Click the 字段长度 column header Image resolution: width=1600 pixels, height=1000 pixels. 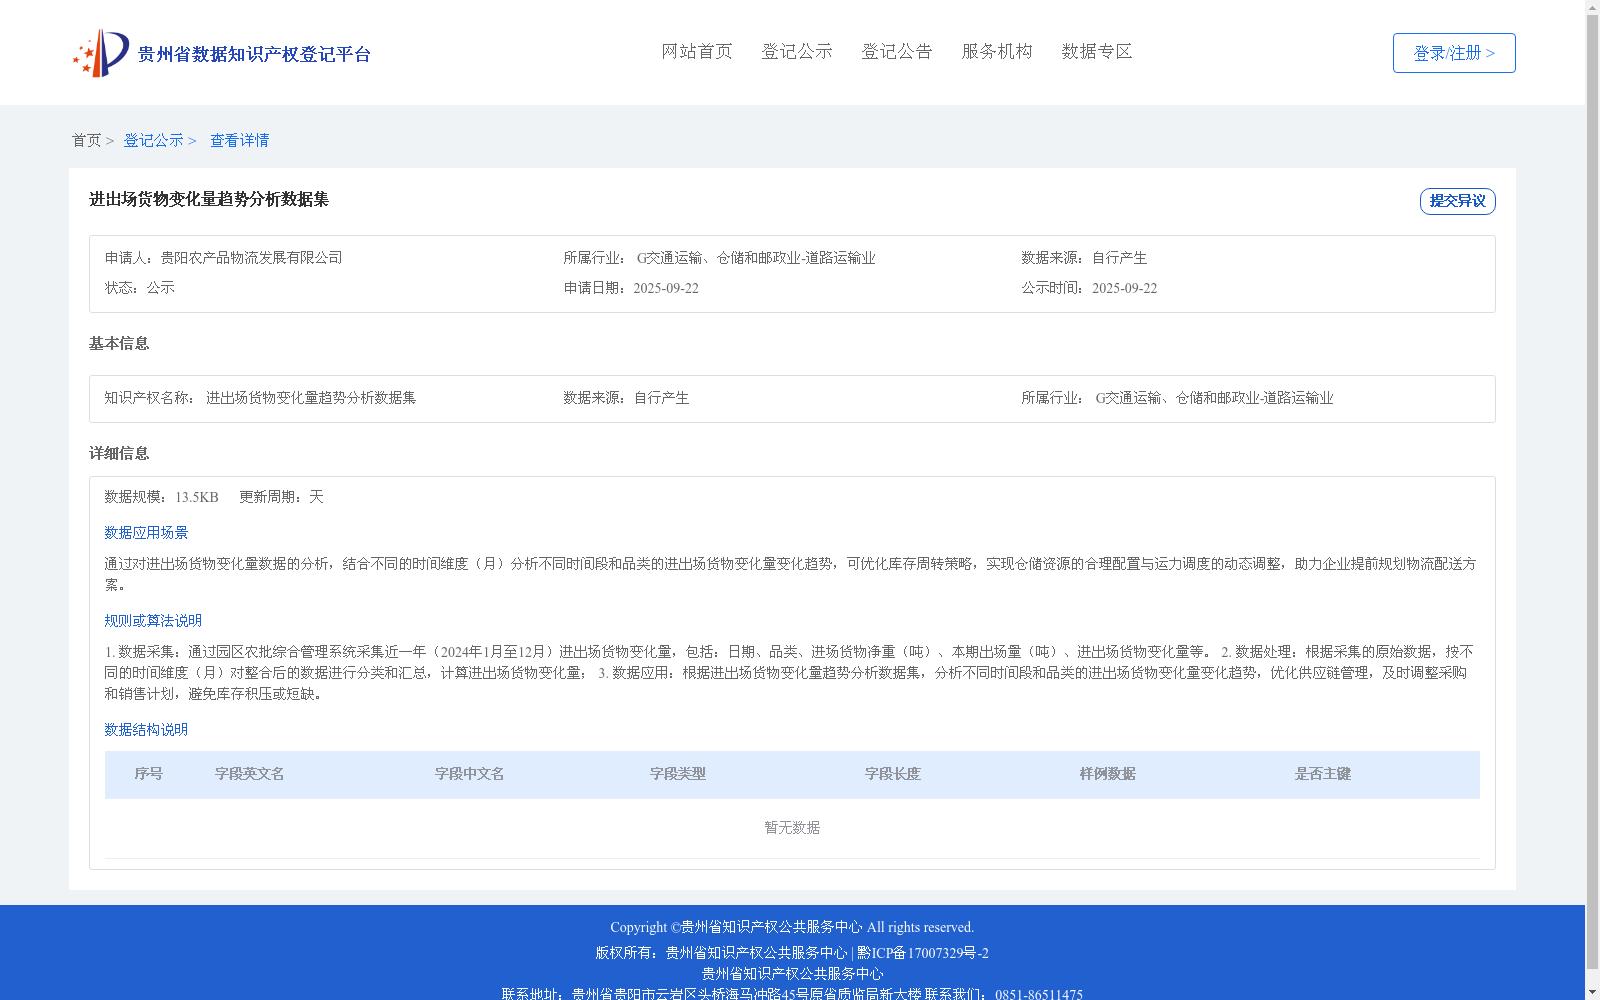tap(893, 774)
